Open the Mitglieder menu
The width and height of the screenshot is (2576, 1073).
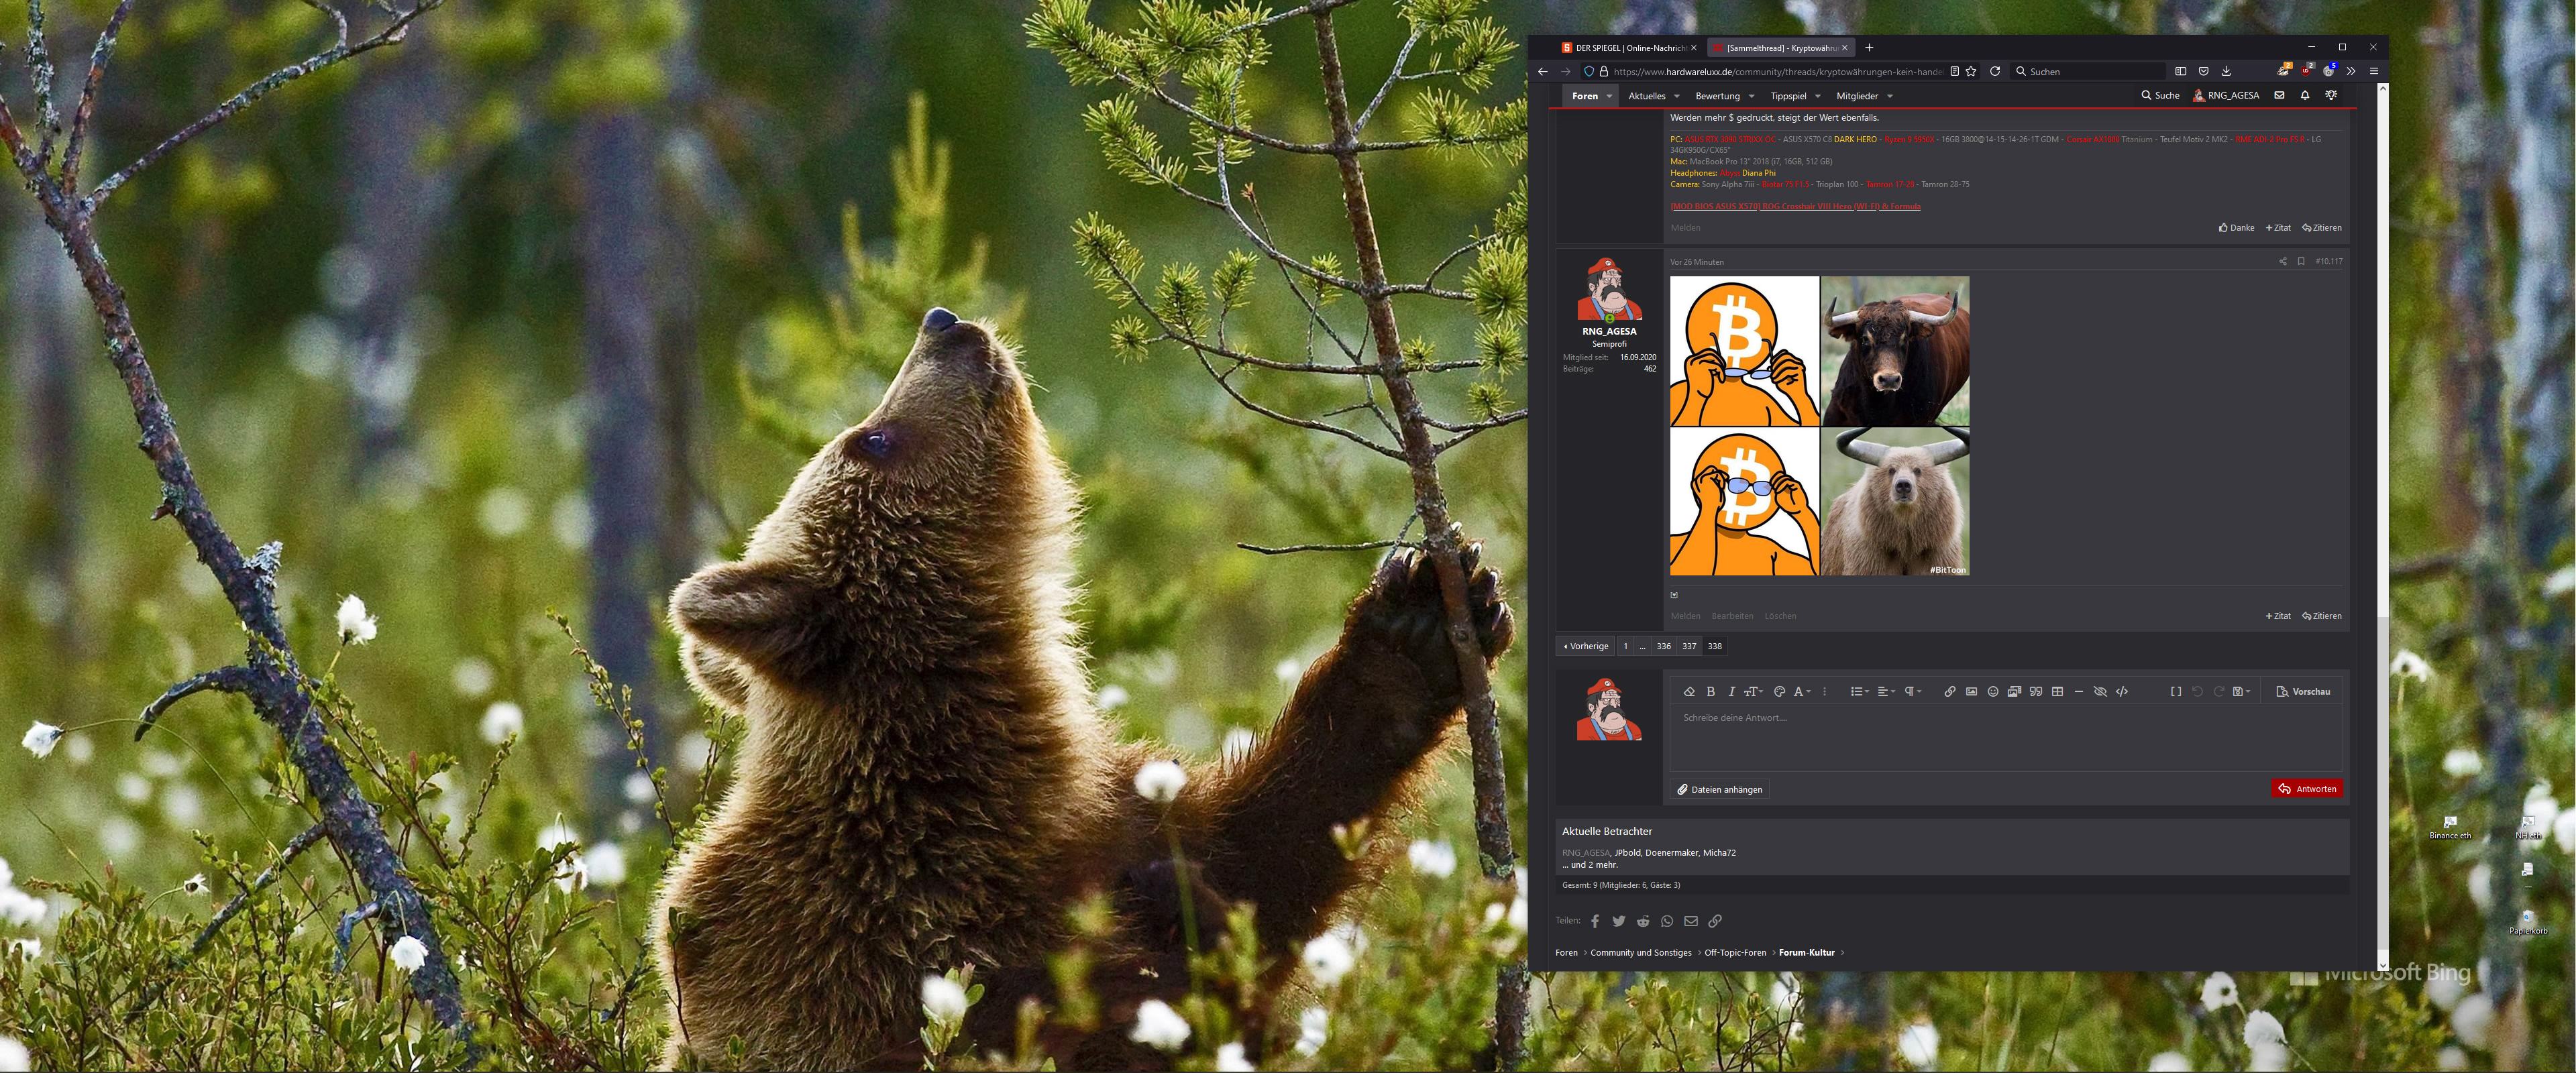click(1857, 96)
